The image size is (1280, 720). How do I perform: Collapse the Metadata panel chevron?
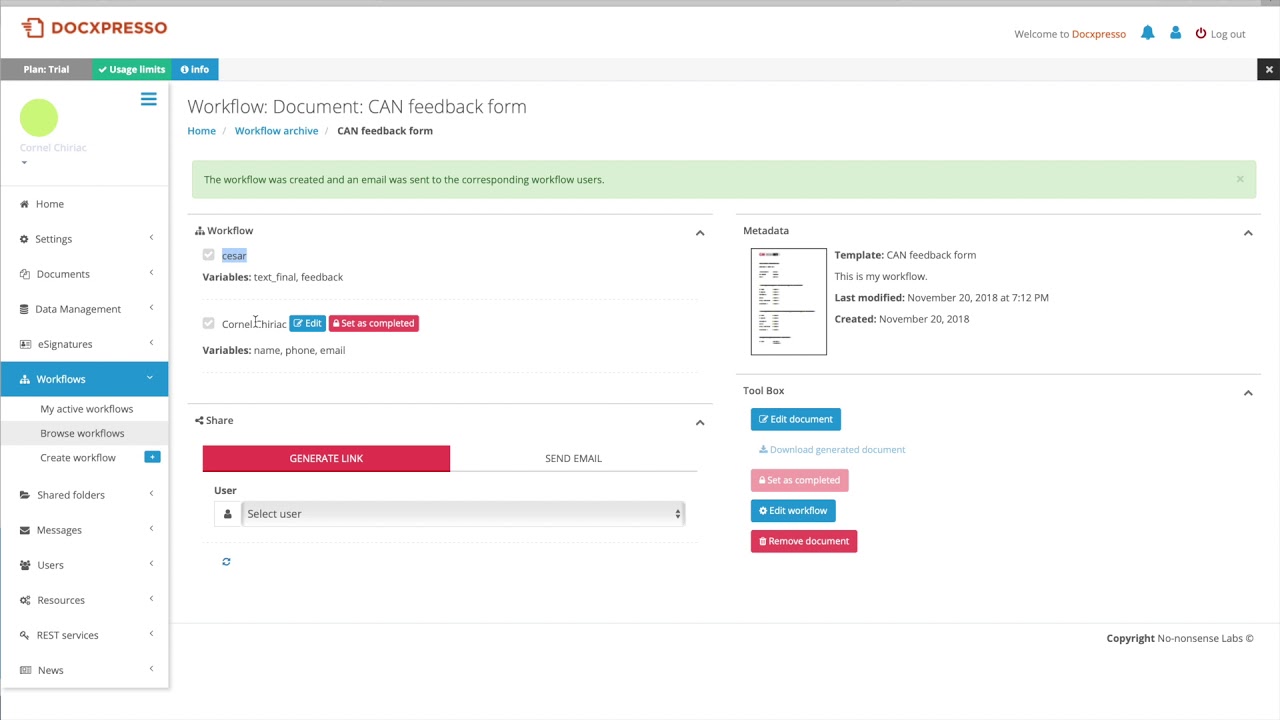tap(1248, 232)
